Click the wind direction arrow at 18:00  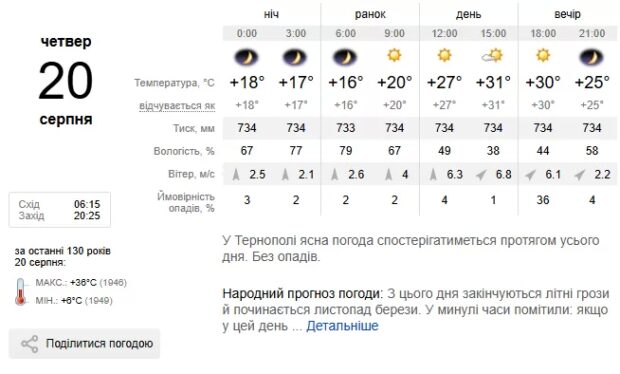[x=531, y=174]
